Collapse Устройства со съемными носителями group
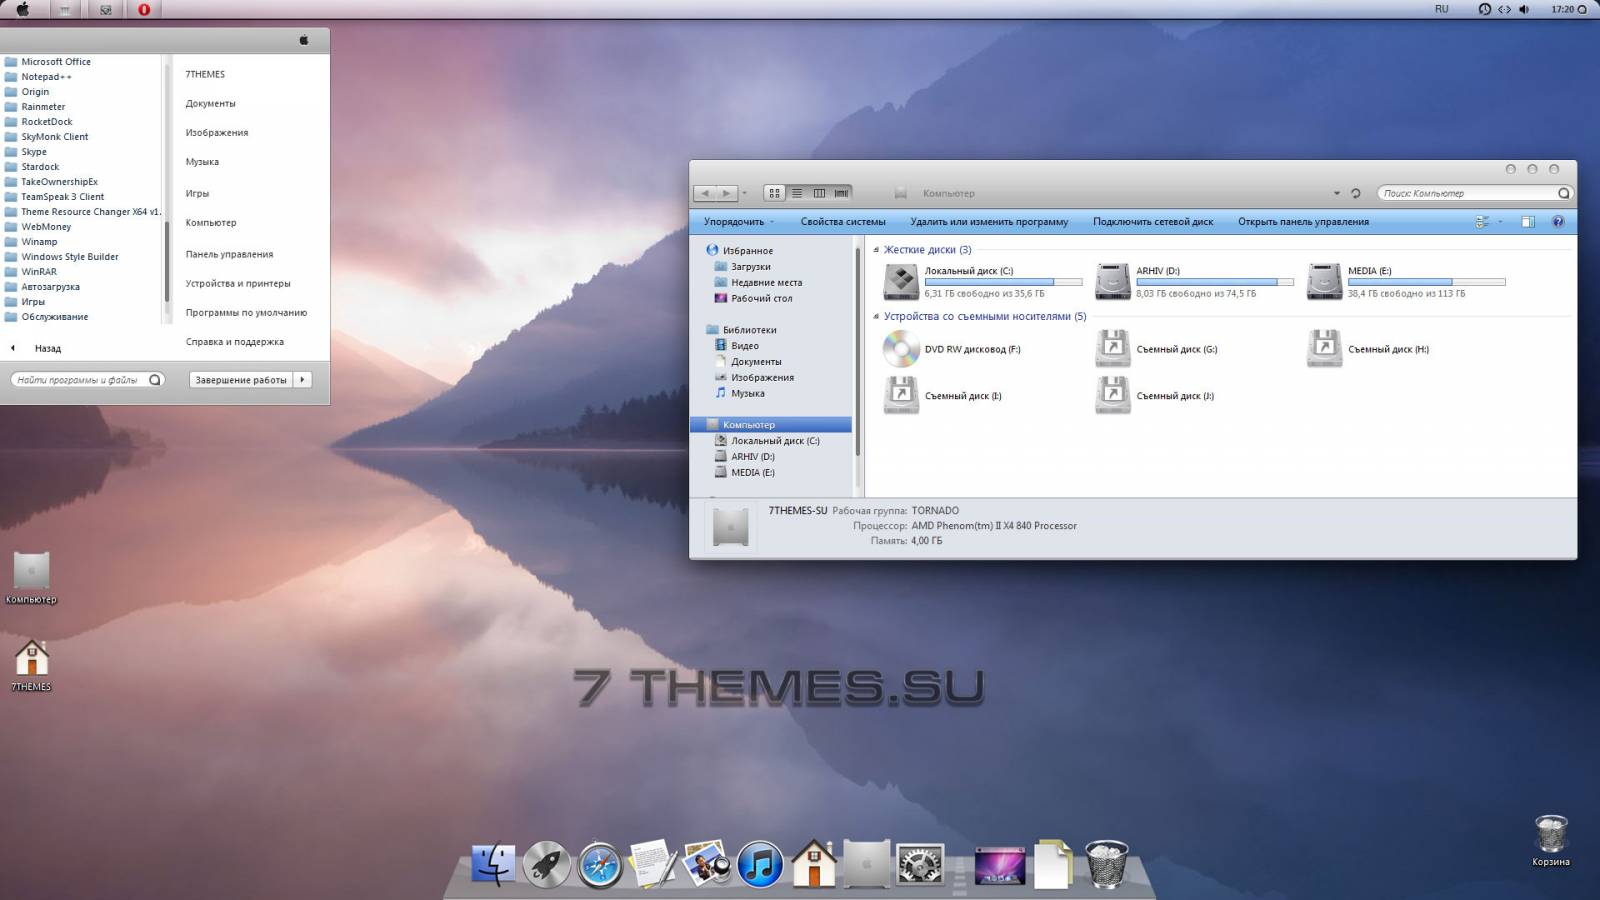 (877, 317)
